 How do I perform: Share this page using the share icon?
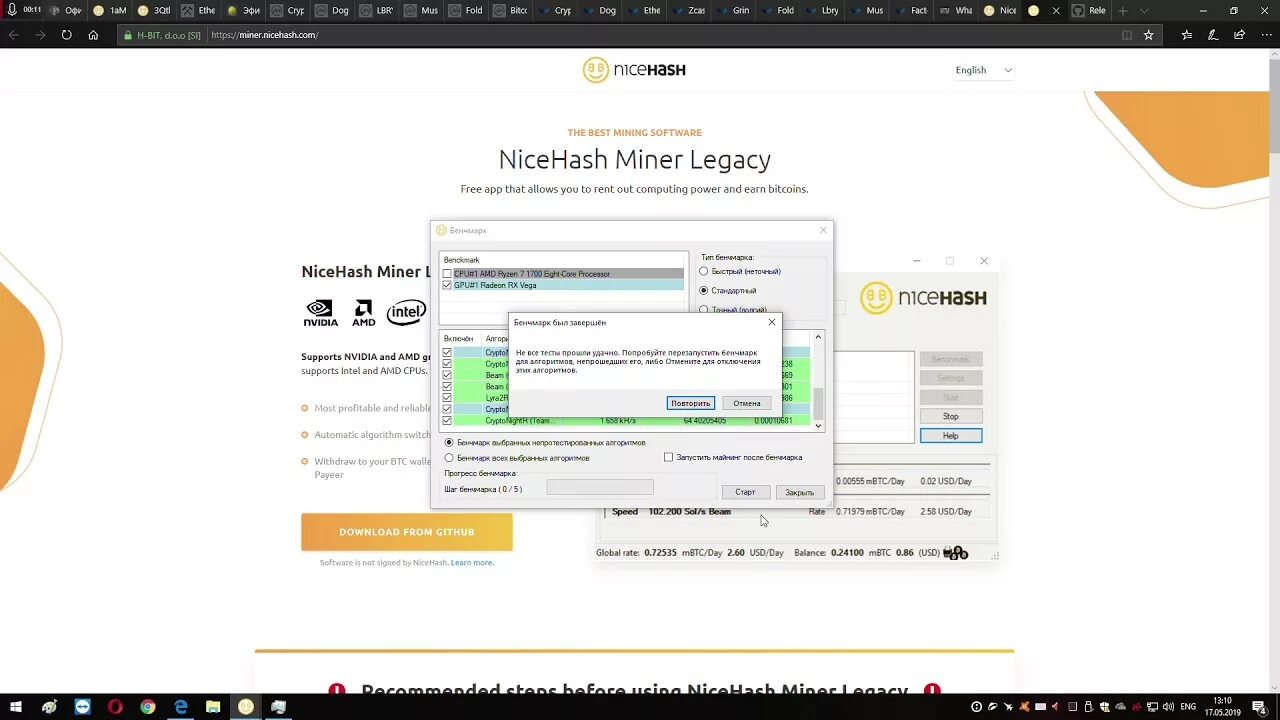pyautogui.click(x=1238, y=35)
